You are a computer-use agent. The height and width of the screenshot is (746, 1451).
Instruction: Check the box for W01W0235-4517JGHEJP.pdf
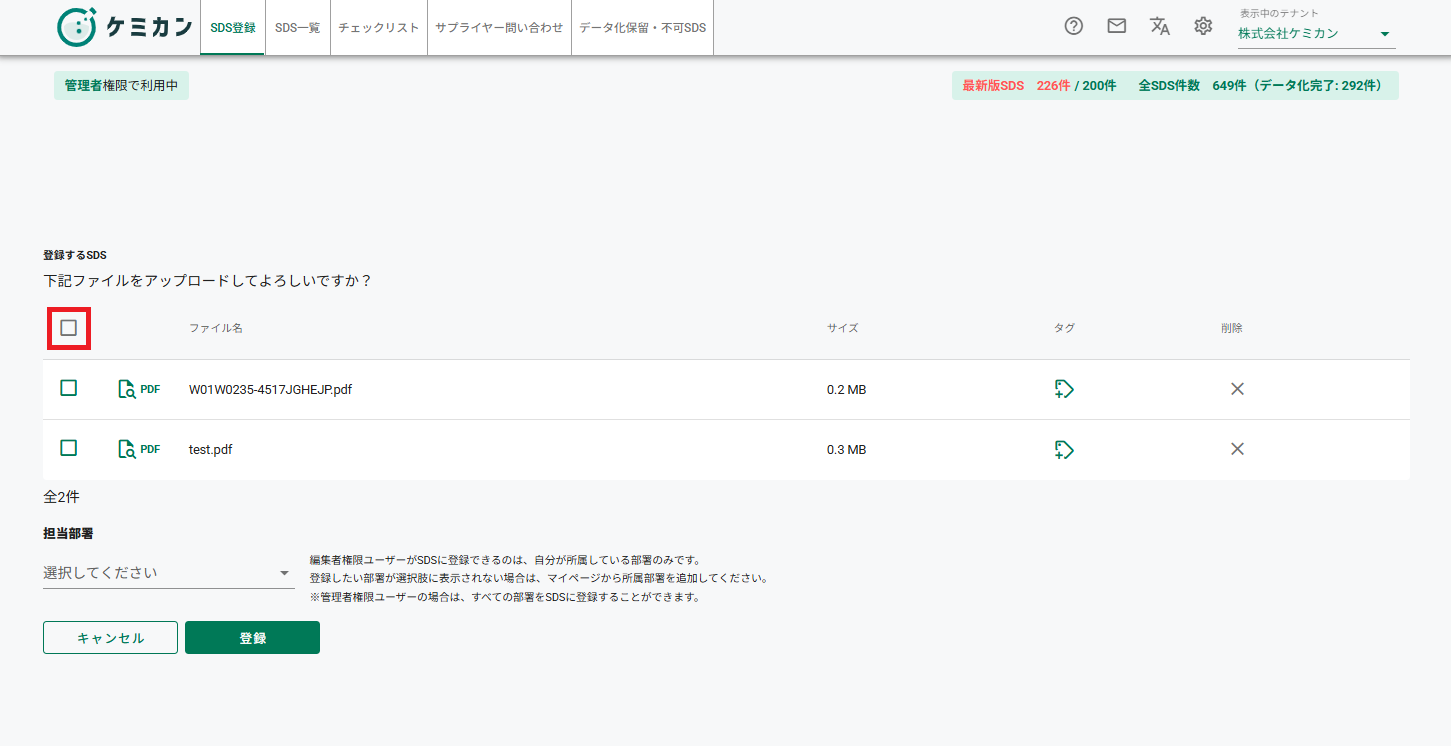click(69, 388)
